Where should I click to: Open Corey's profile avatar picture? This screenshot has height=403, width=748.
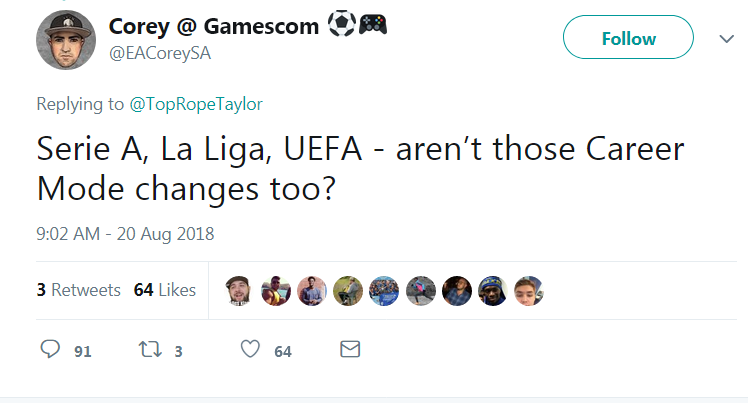(x=66, y=41)
